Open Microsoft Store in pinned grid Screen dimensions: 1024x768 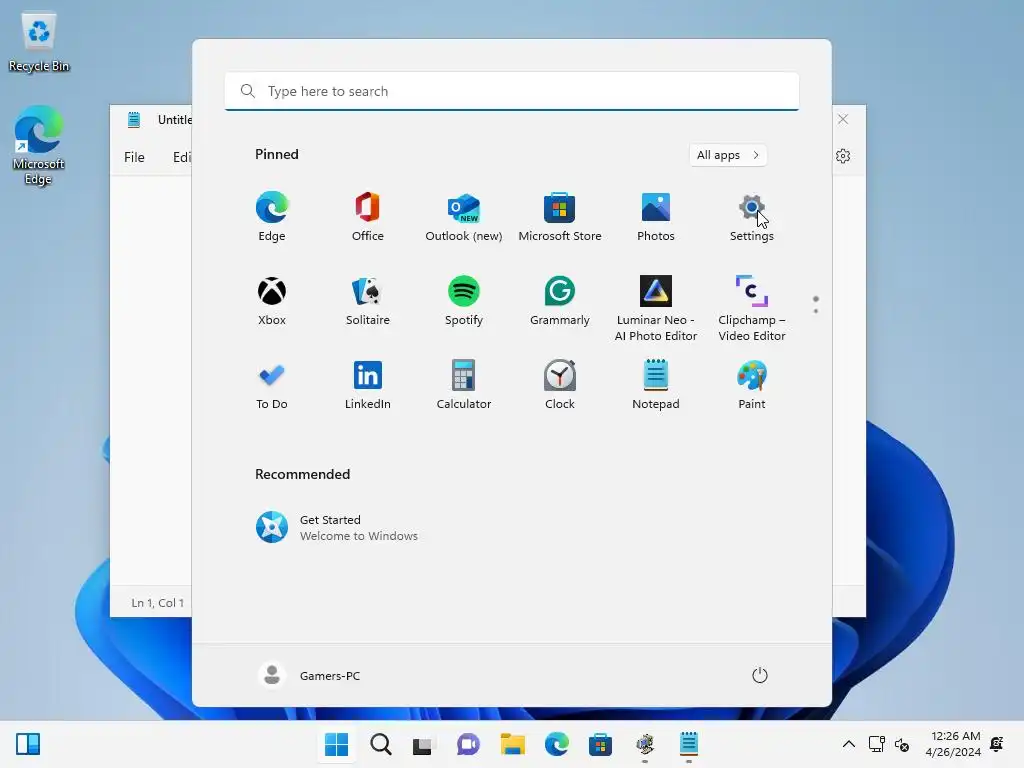click(x=560, y=217)
